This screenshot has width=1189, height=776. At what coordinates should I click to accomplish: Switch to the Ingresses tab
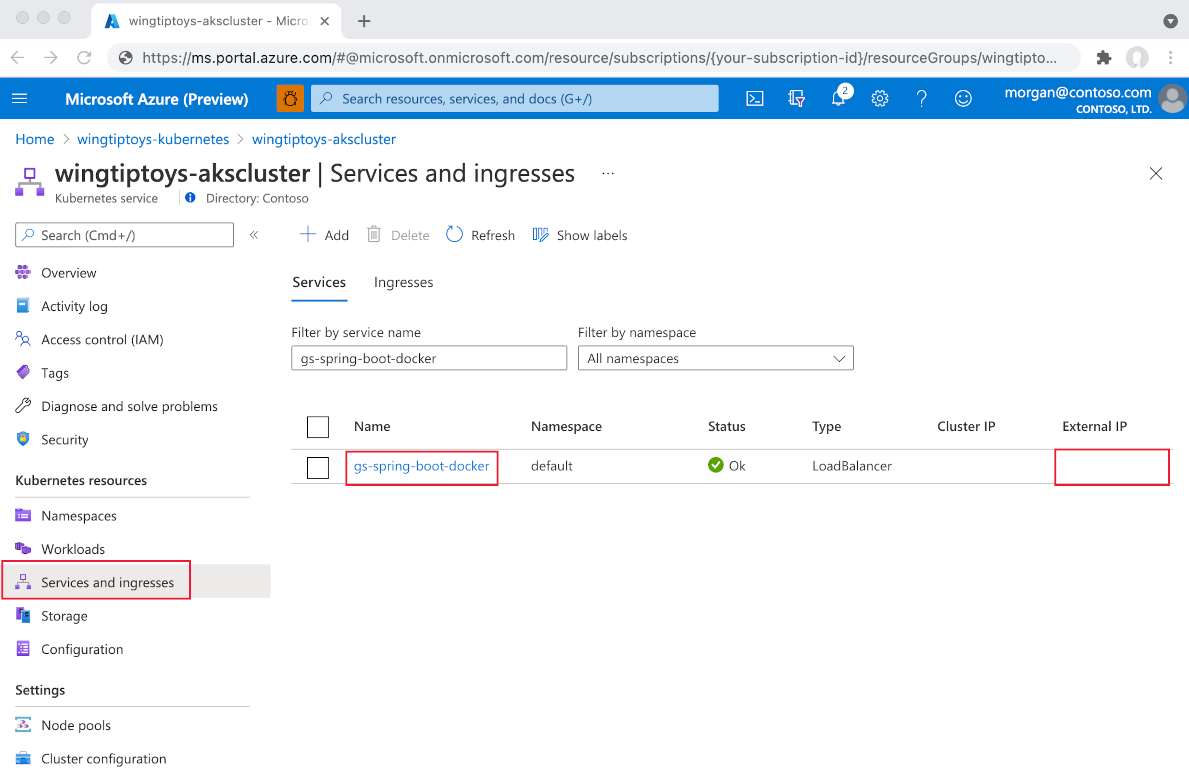pos(403,282)
